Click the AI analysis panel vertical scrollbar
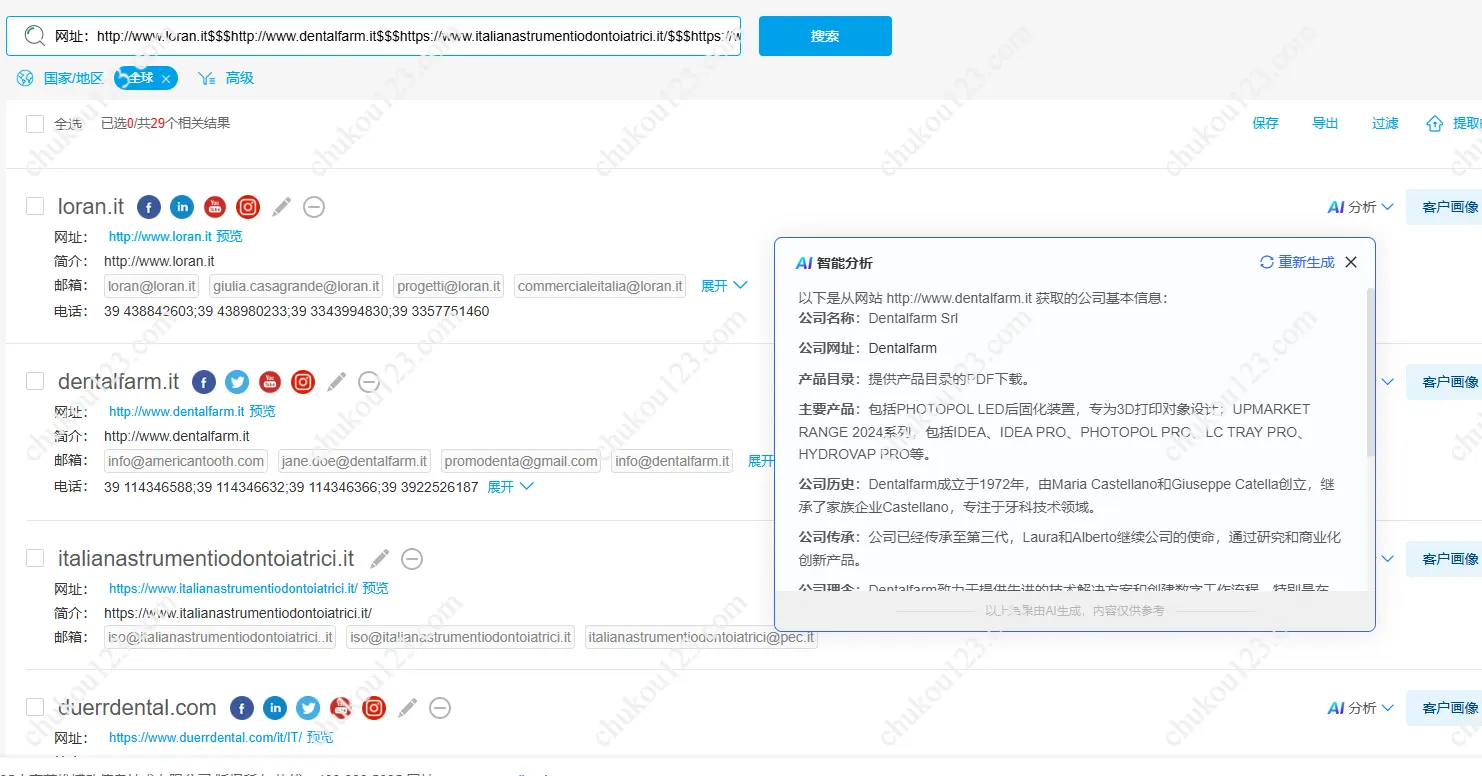The width and height of the screenshot is (1482, 776). coord(1370,370)
